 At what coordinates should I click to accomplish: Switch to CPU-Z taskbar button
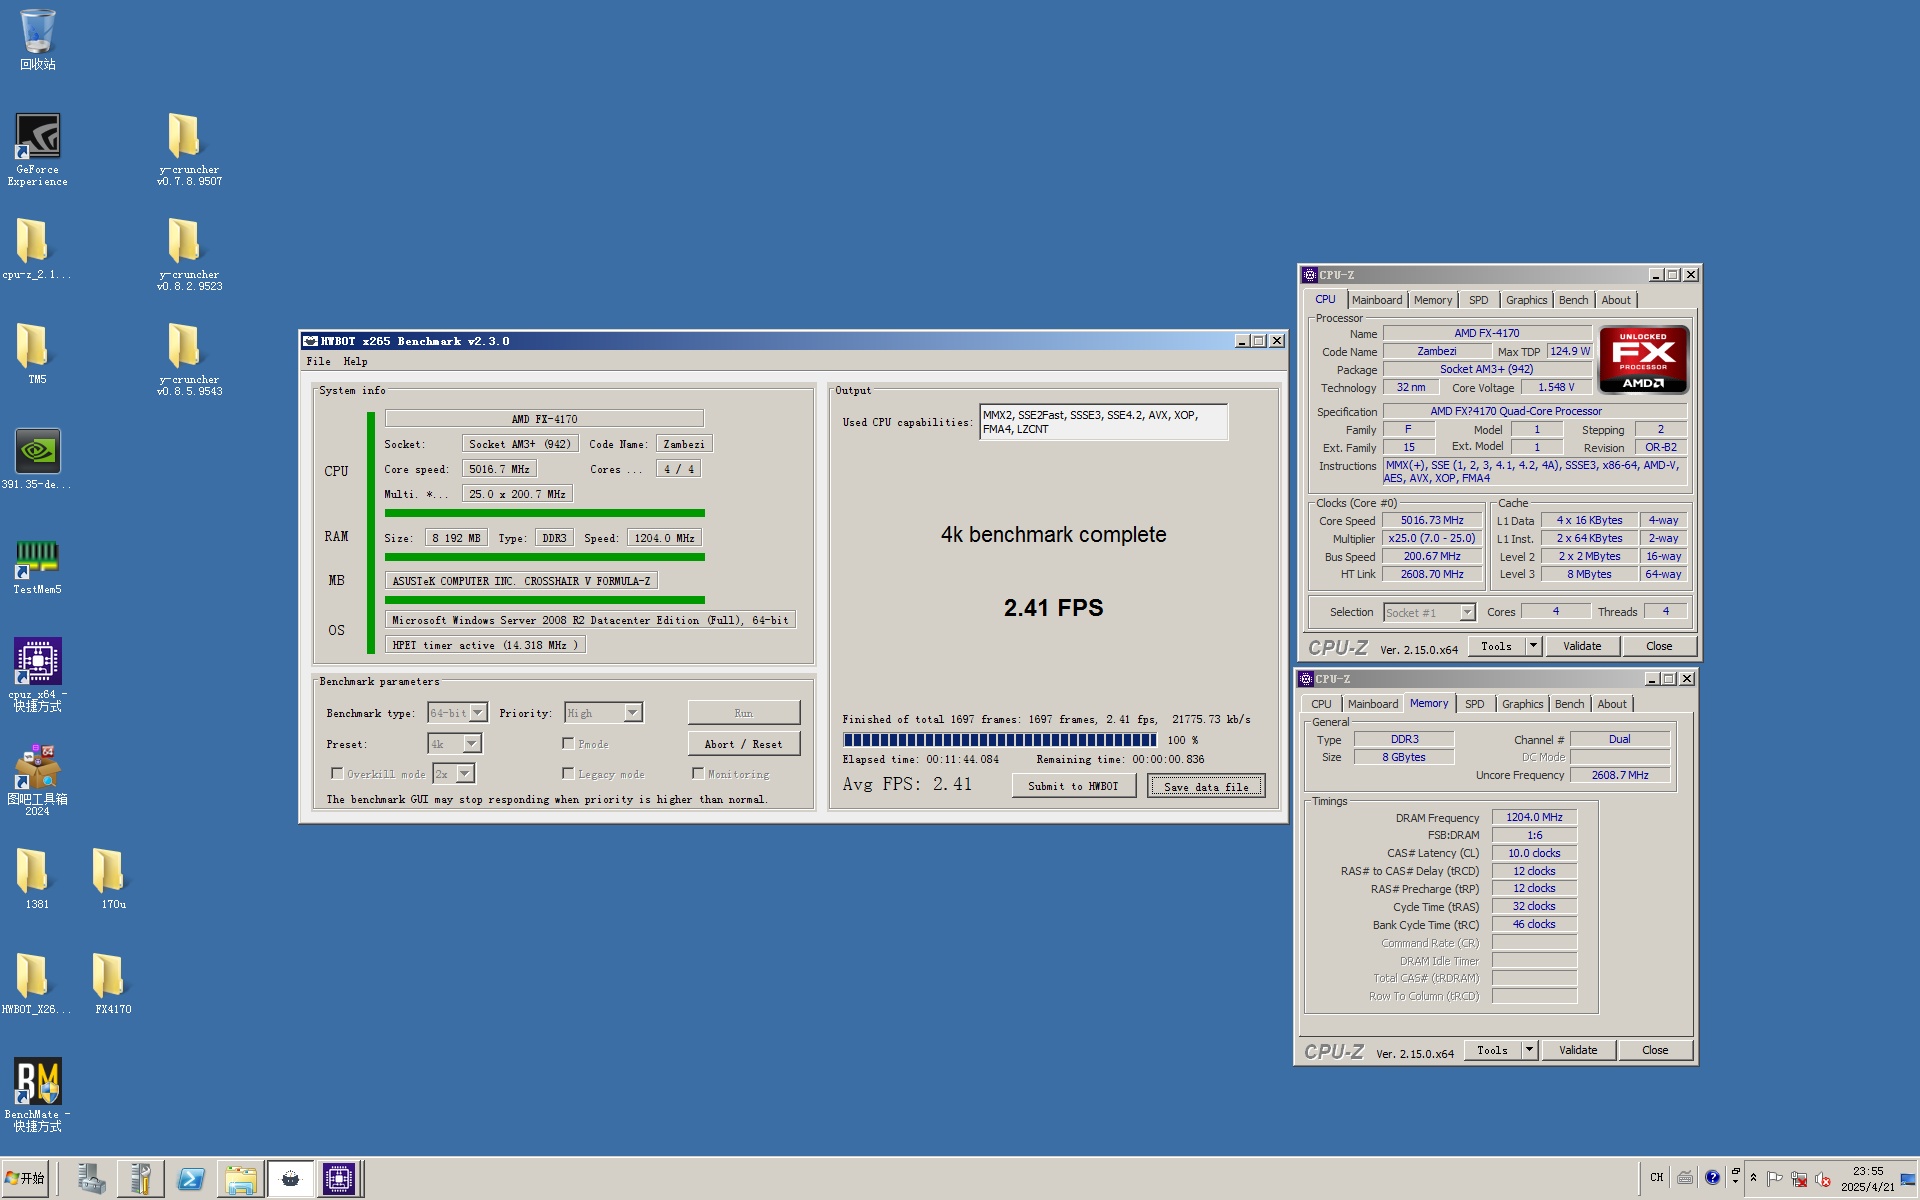tap(339, 1179)
